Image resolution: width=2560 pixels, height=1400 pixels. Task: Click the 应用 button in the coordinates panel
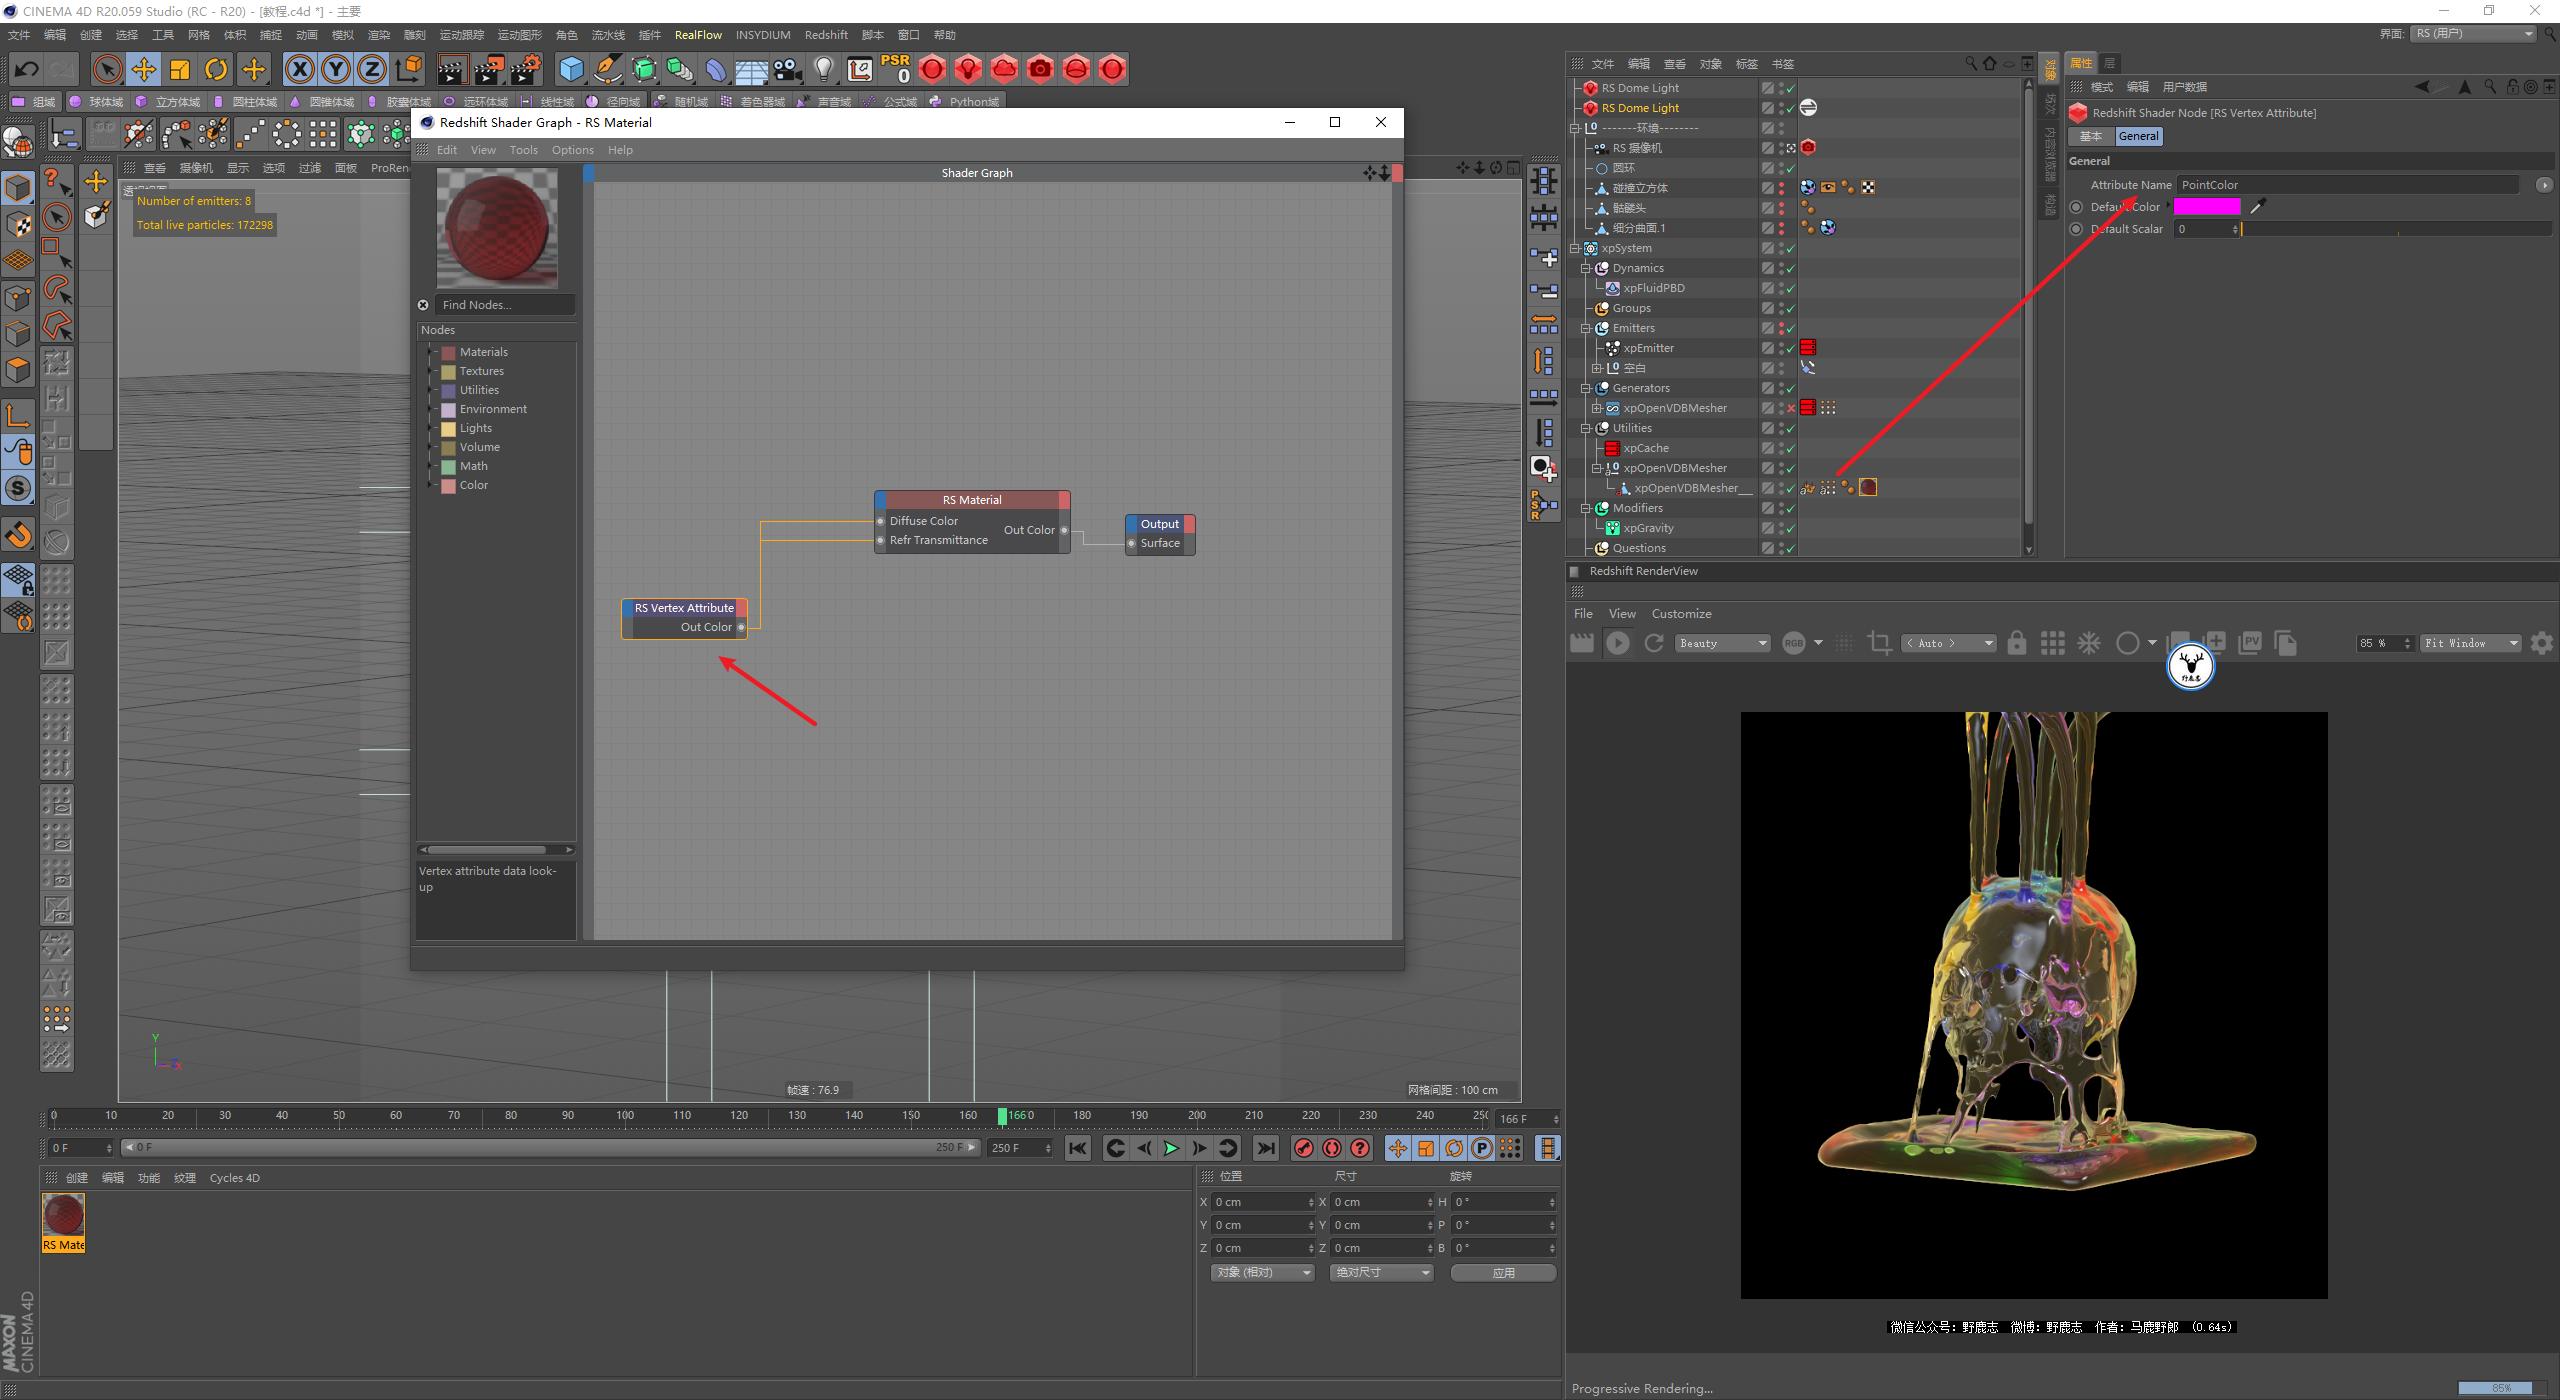(1504, 1272)
